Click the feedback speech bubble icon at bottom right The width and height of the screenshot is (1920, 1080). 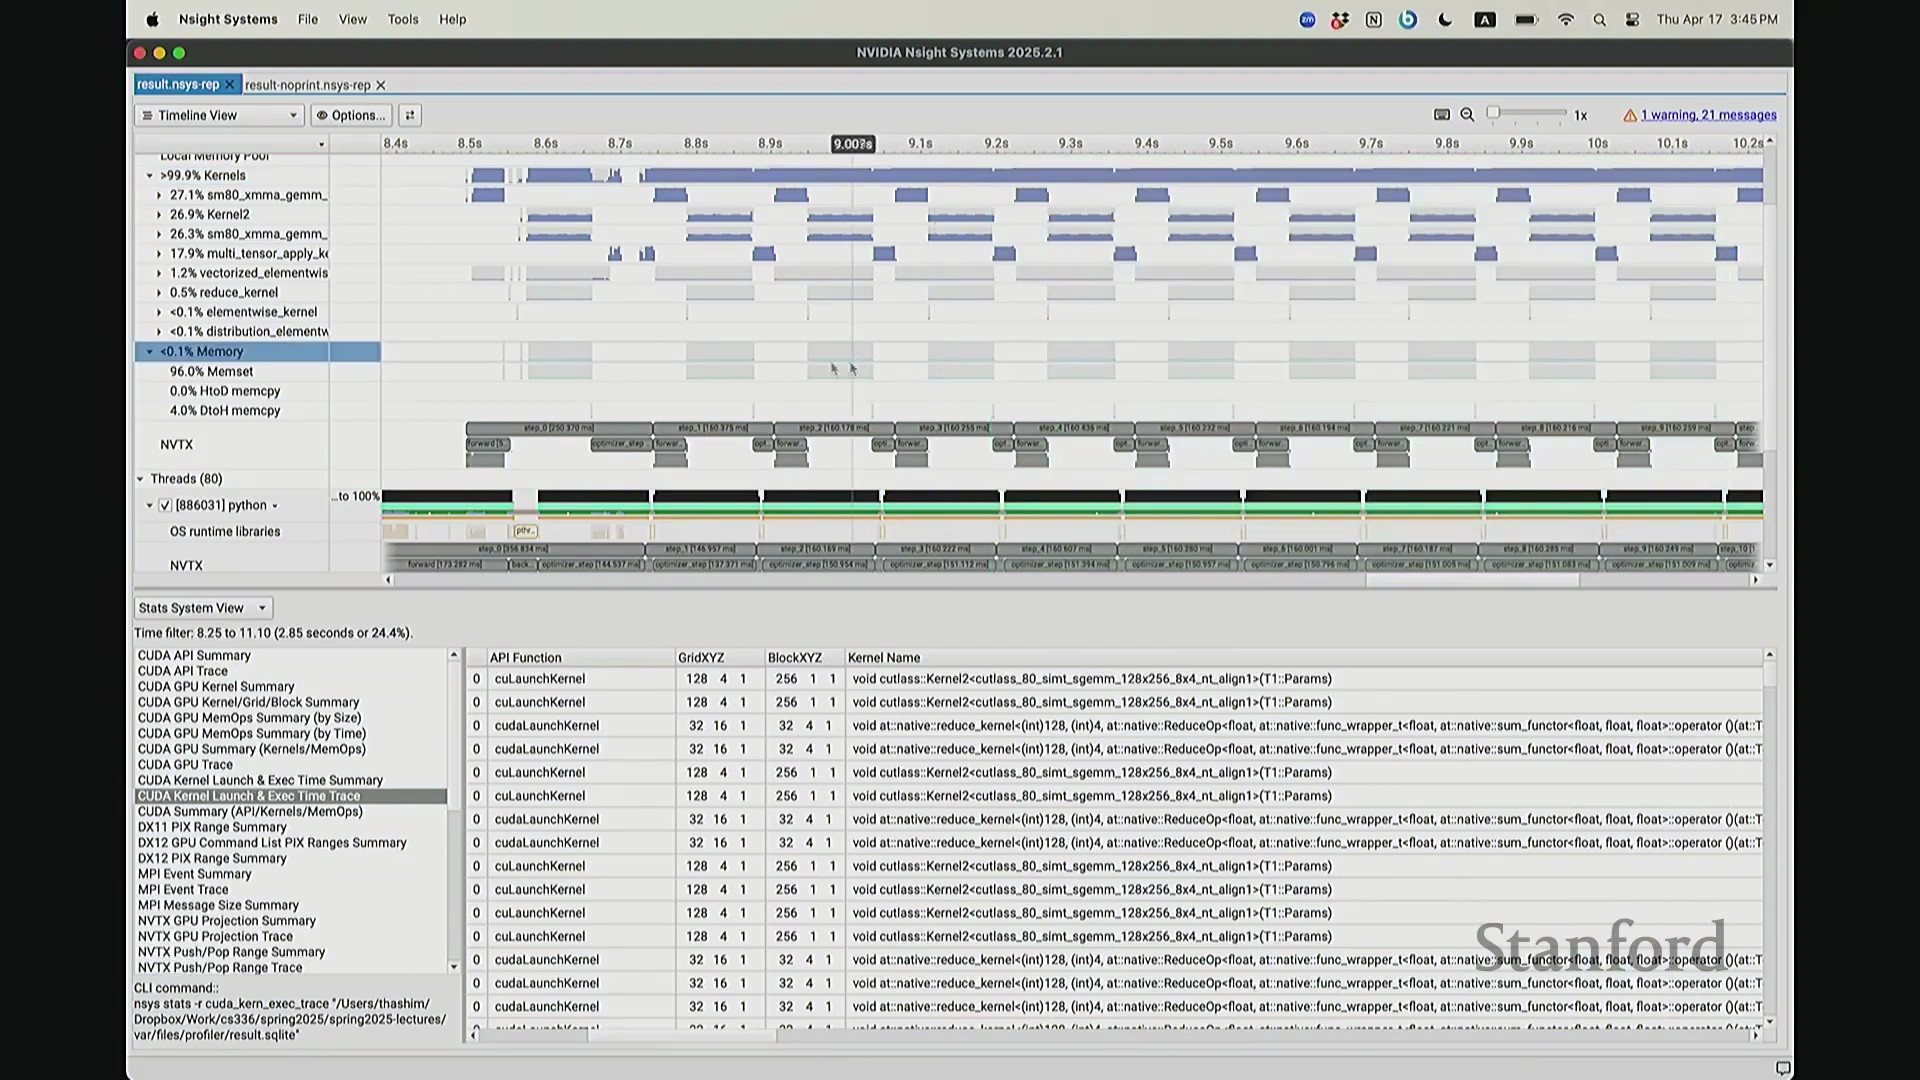point(1782,1068)
